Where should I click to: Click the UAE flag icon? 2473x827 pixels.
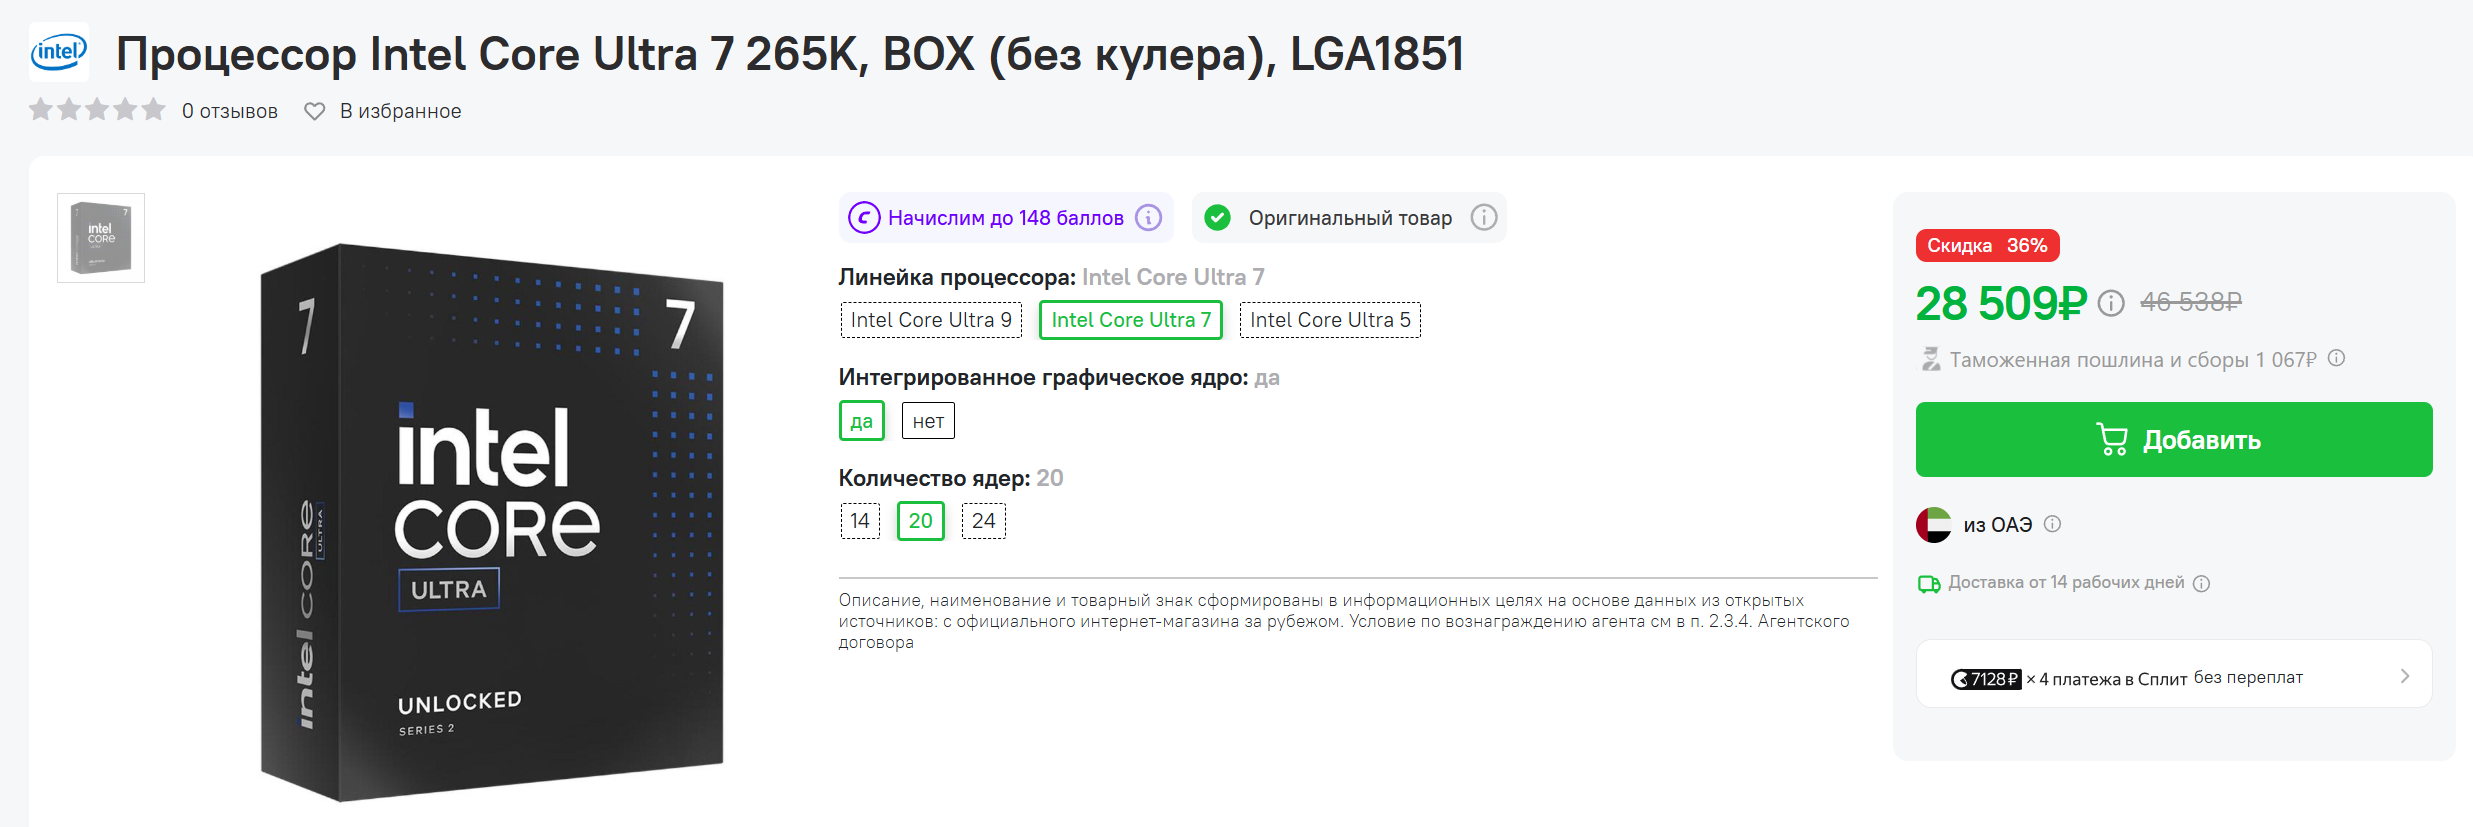click(x=1934, y=525)
